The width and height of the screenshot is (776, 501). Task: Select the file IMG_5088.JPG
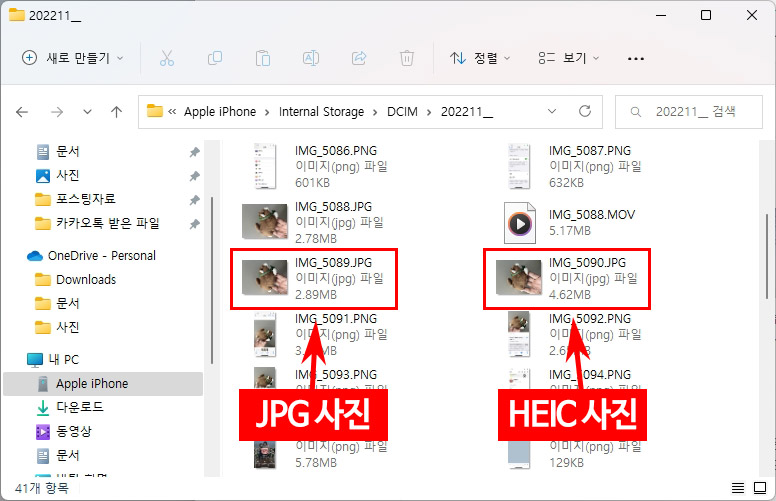tap(334, 206)
